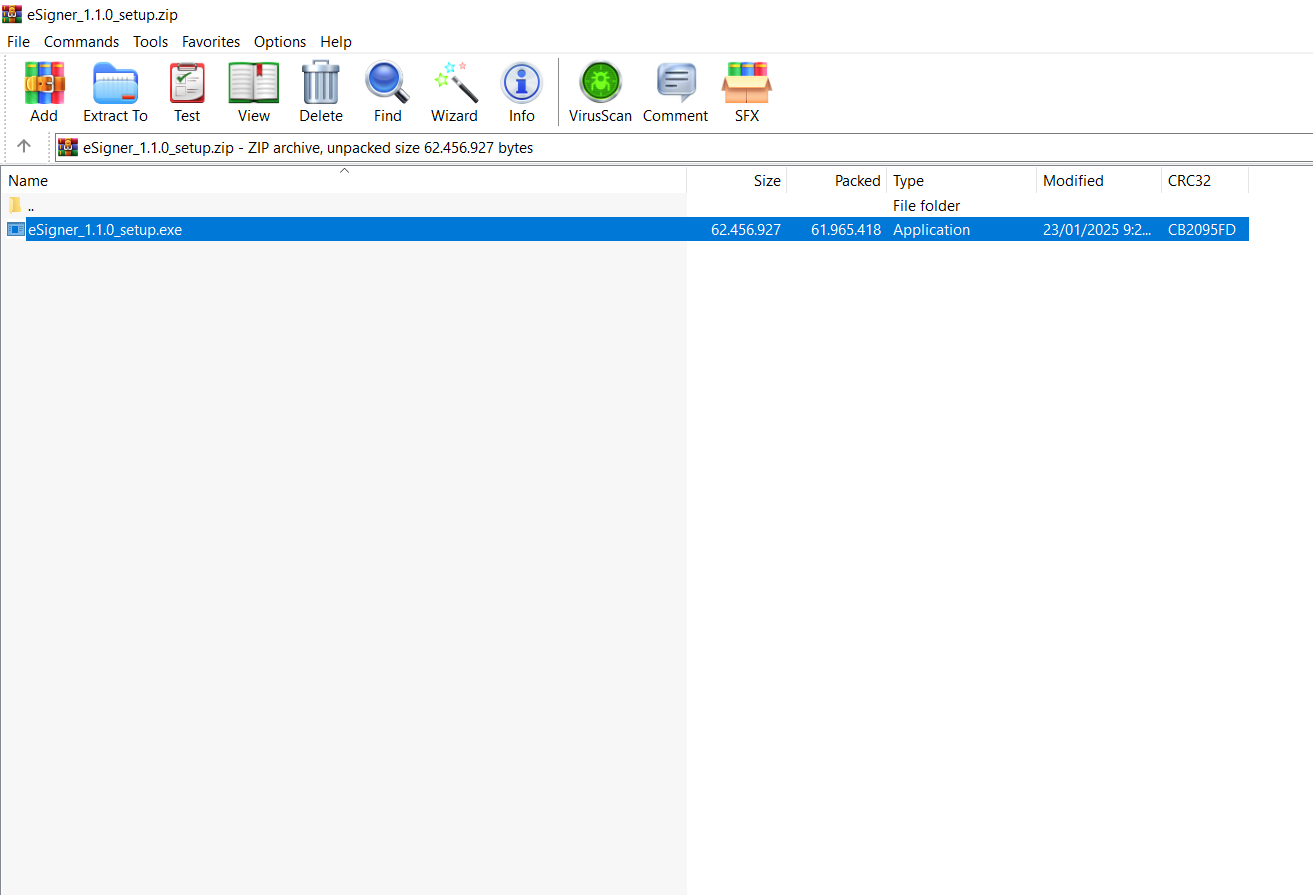The height and width of the screenshot is (895, 1313).
Task: Sort by the Size column header
Action: (767, 181)
